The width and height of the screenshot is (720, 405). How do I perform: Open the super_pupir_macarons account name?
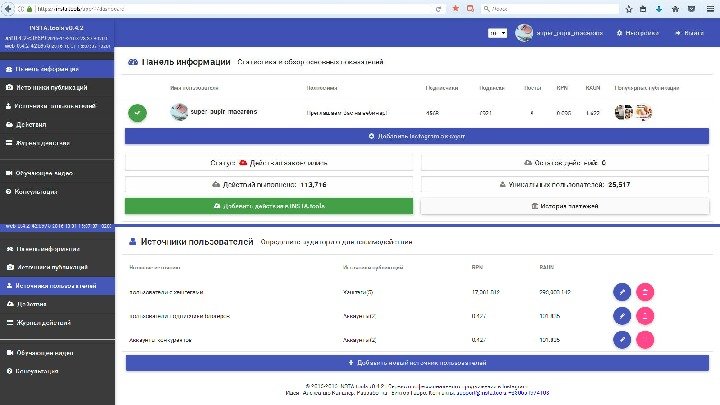tap(224, 112)
